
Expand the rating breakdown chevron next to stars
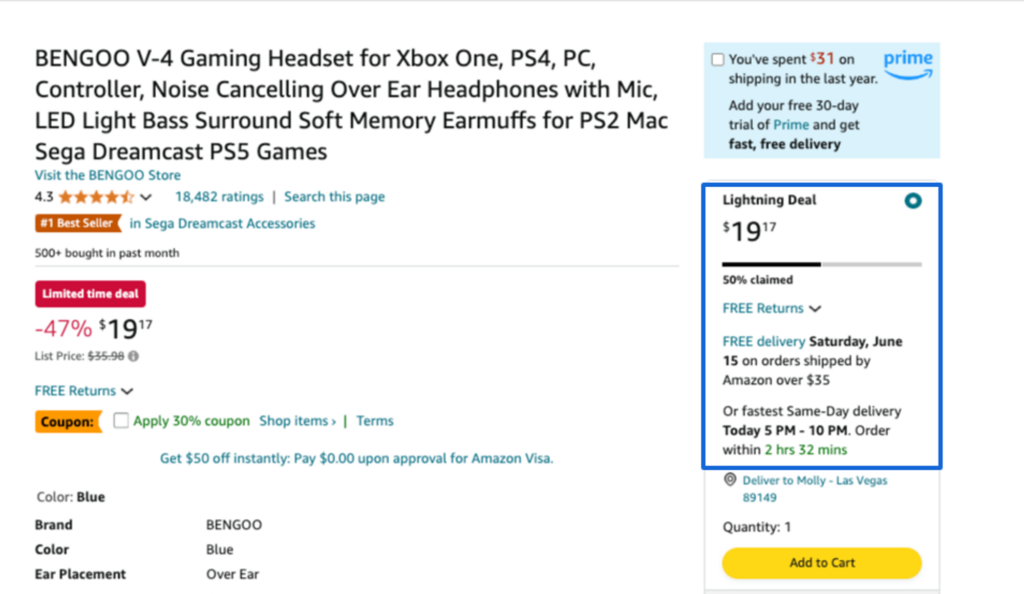tap(146, 197)
